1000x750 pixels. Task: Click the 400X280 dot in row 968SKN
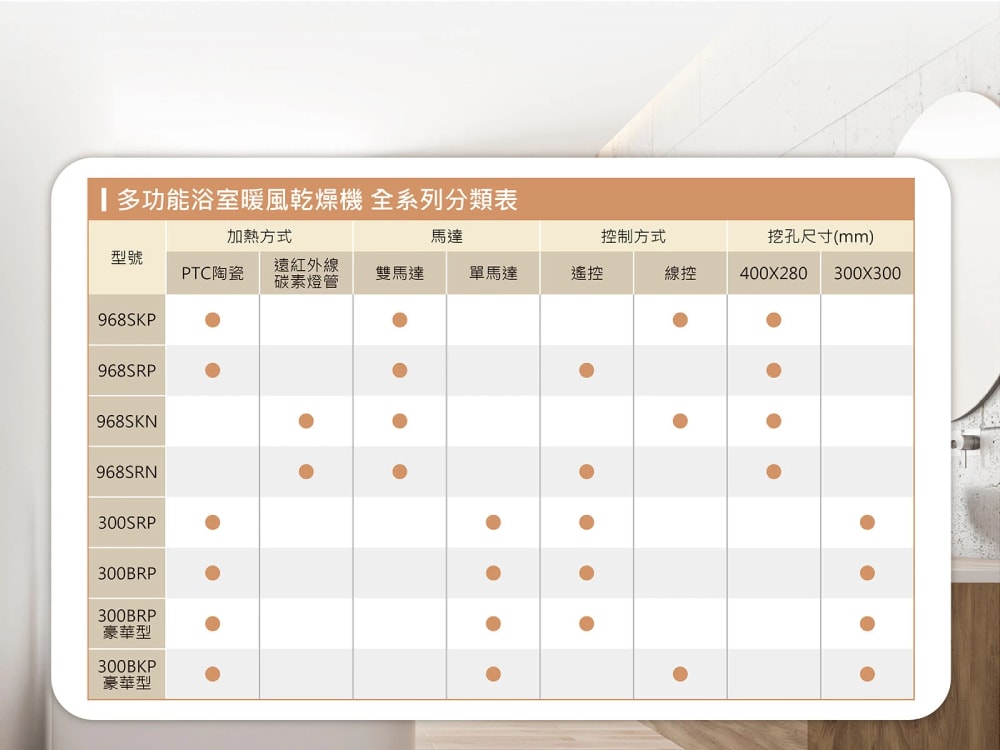tap(773, 421)
